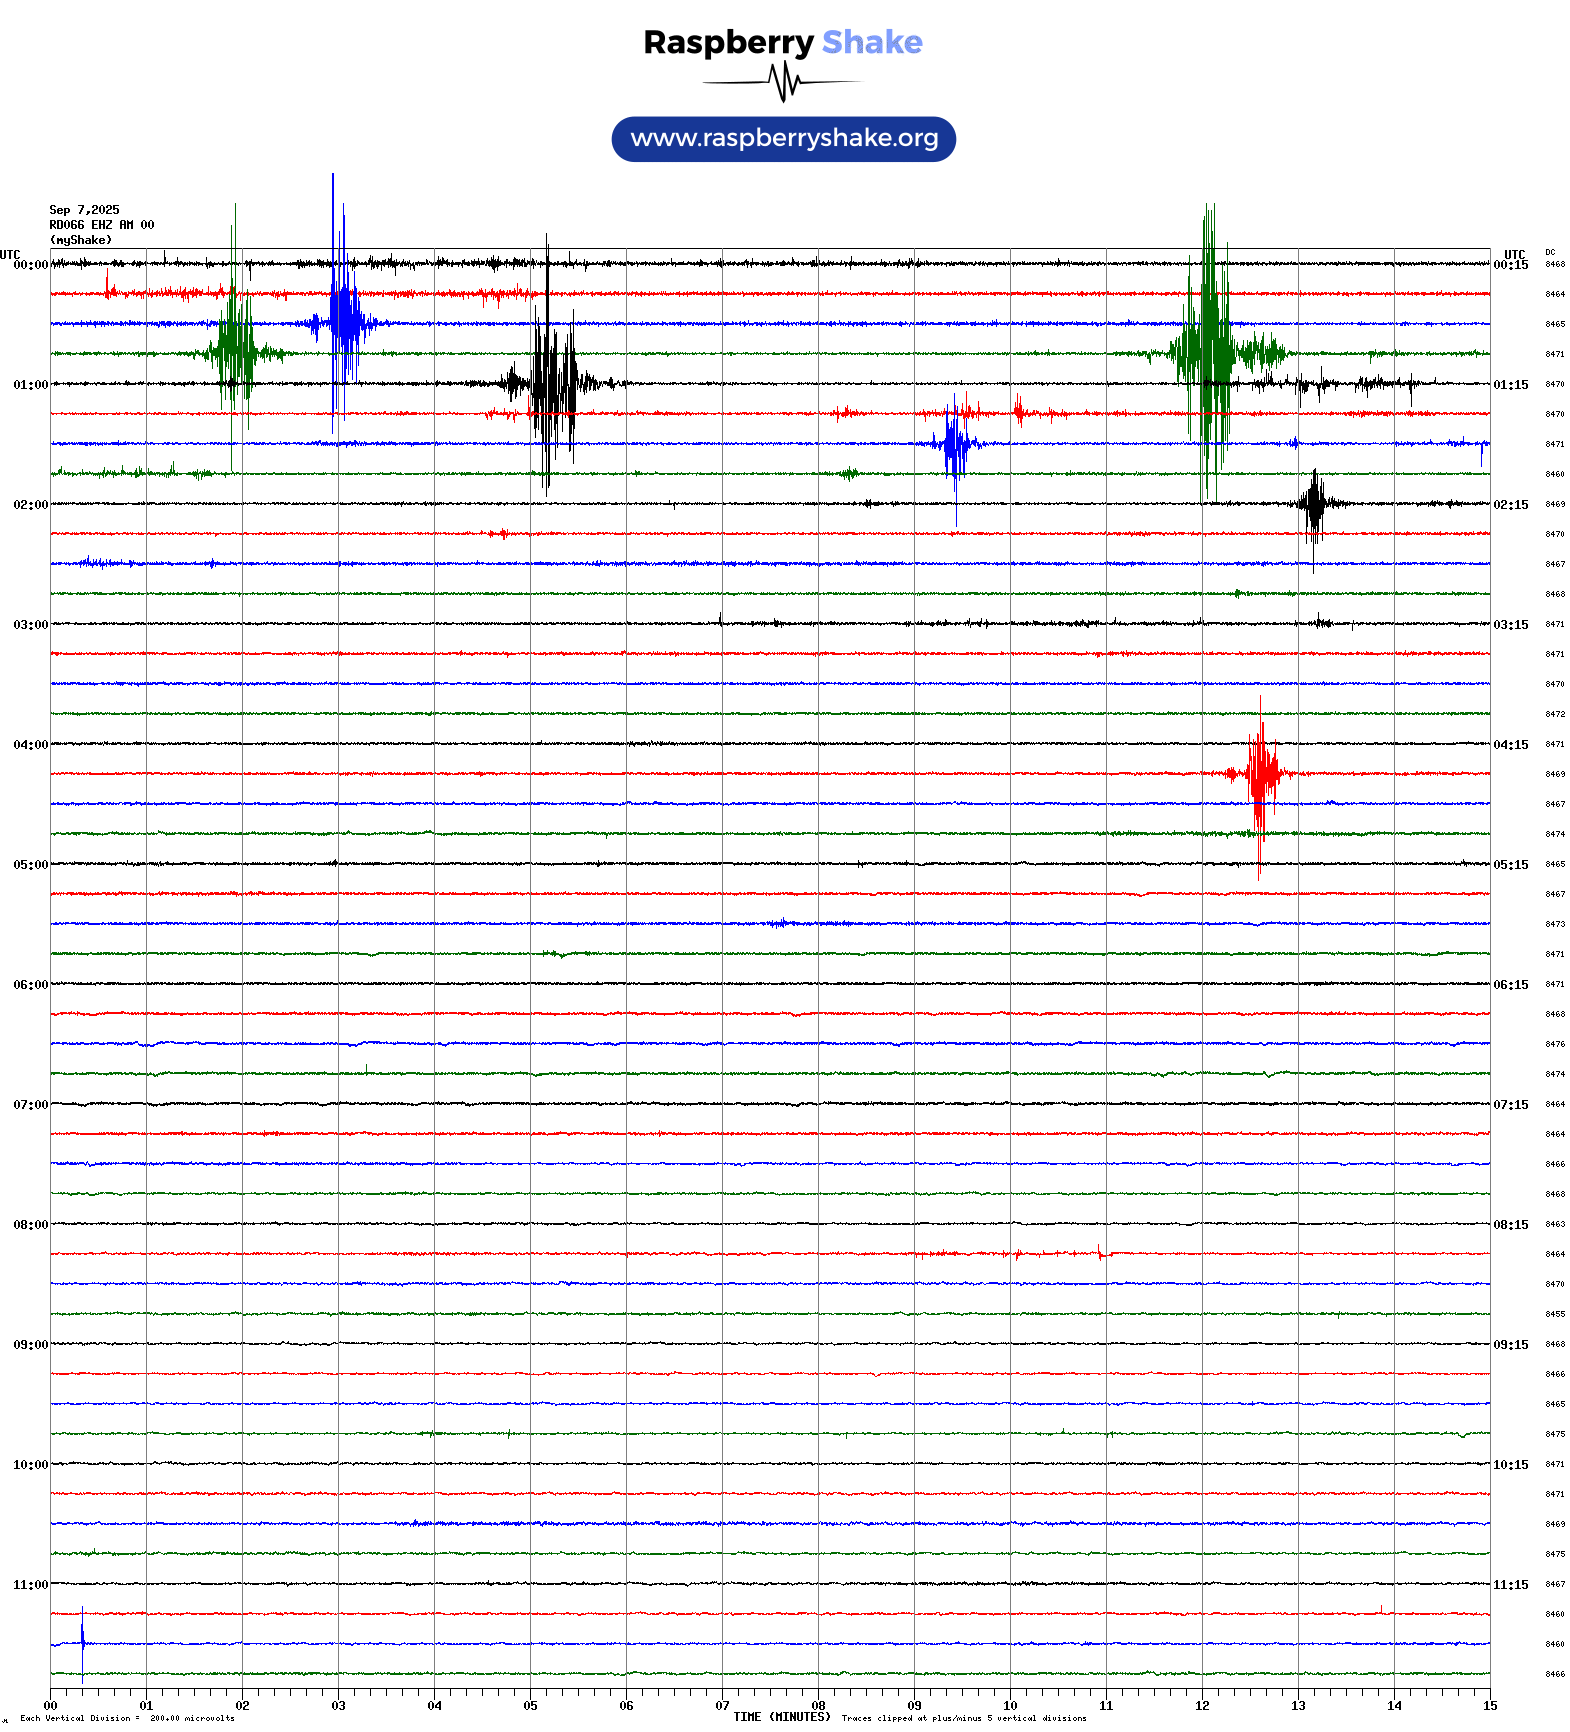
Task: Click the 09:15 label on right axis
Action: [x=1510, y=1345]
